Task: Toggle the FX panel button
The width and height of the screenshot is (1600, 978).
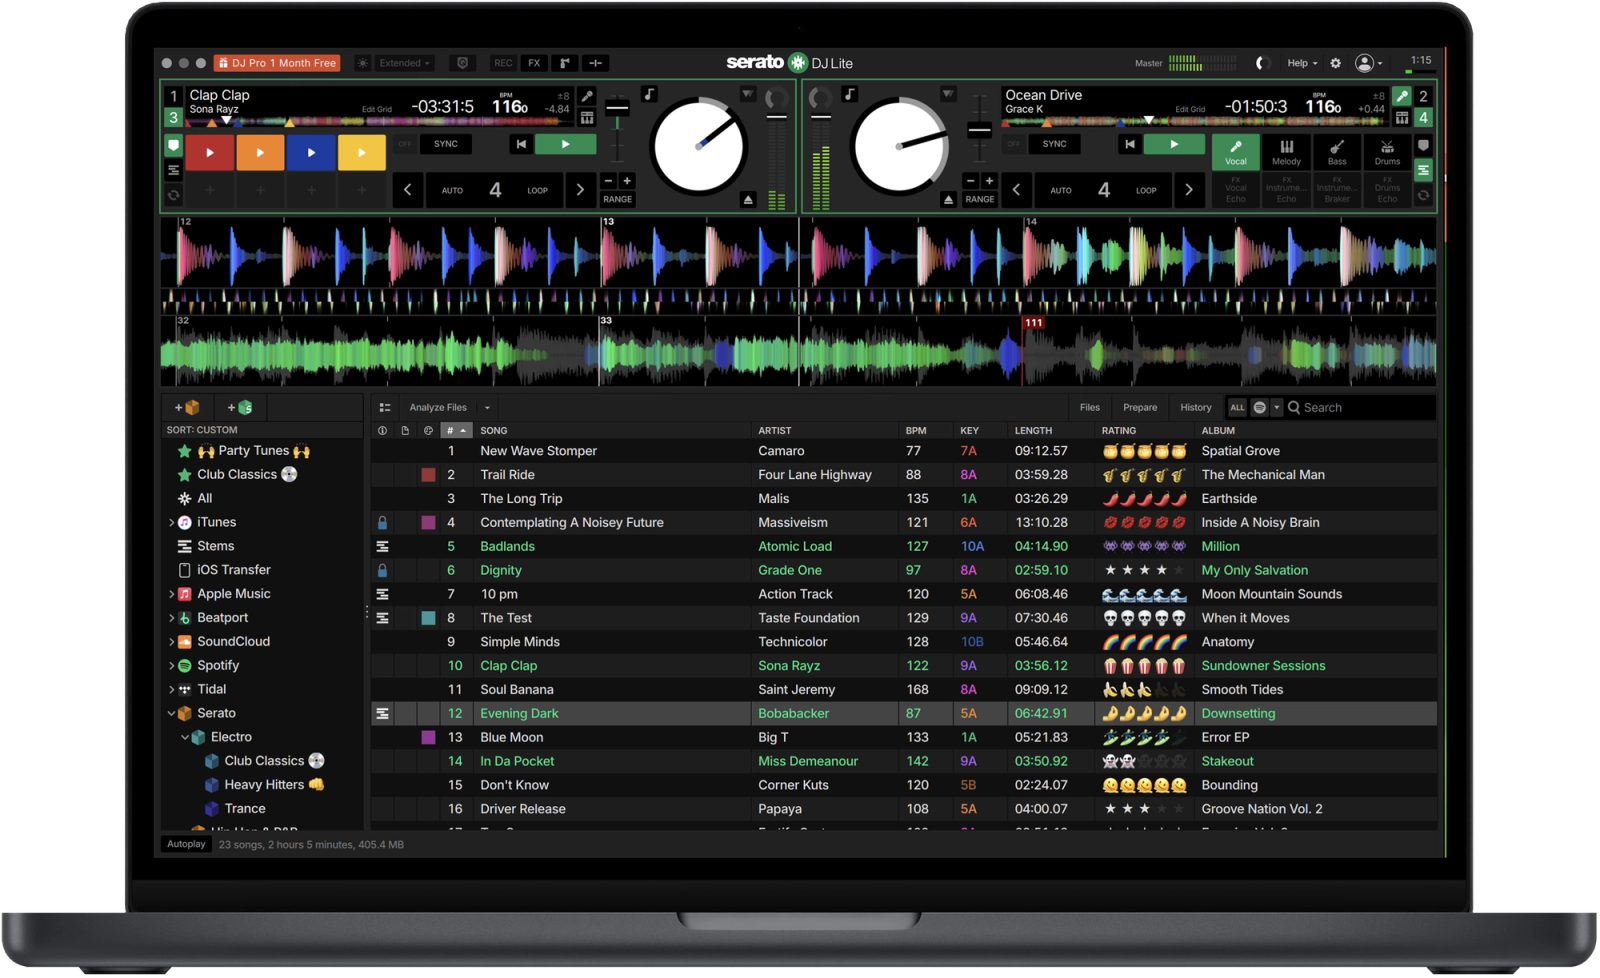Action: click(535, 63)
